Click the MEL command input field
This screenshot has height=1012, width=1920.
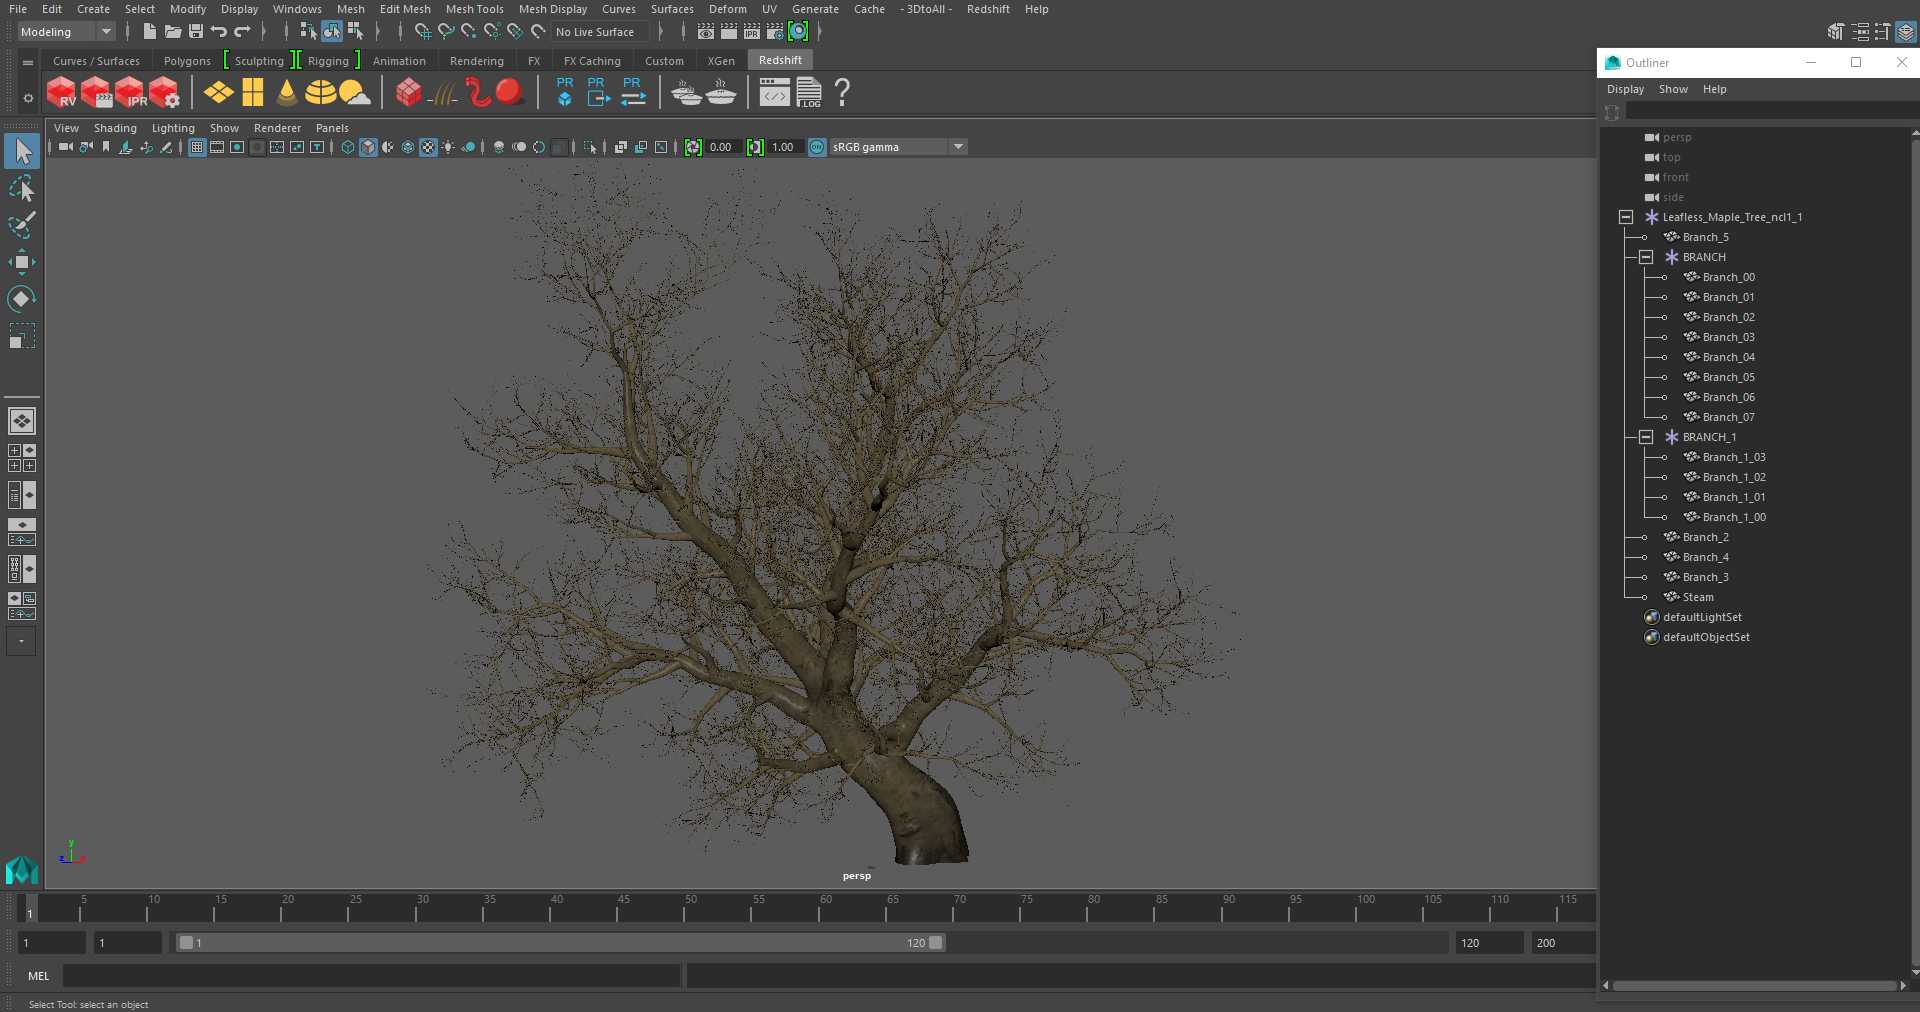tap(371, 976)
